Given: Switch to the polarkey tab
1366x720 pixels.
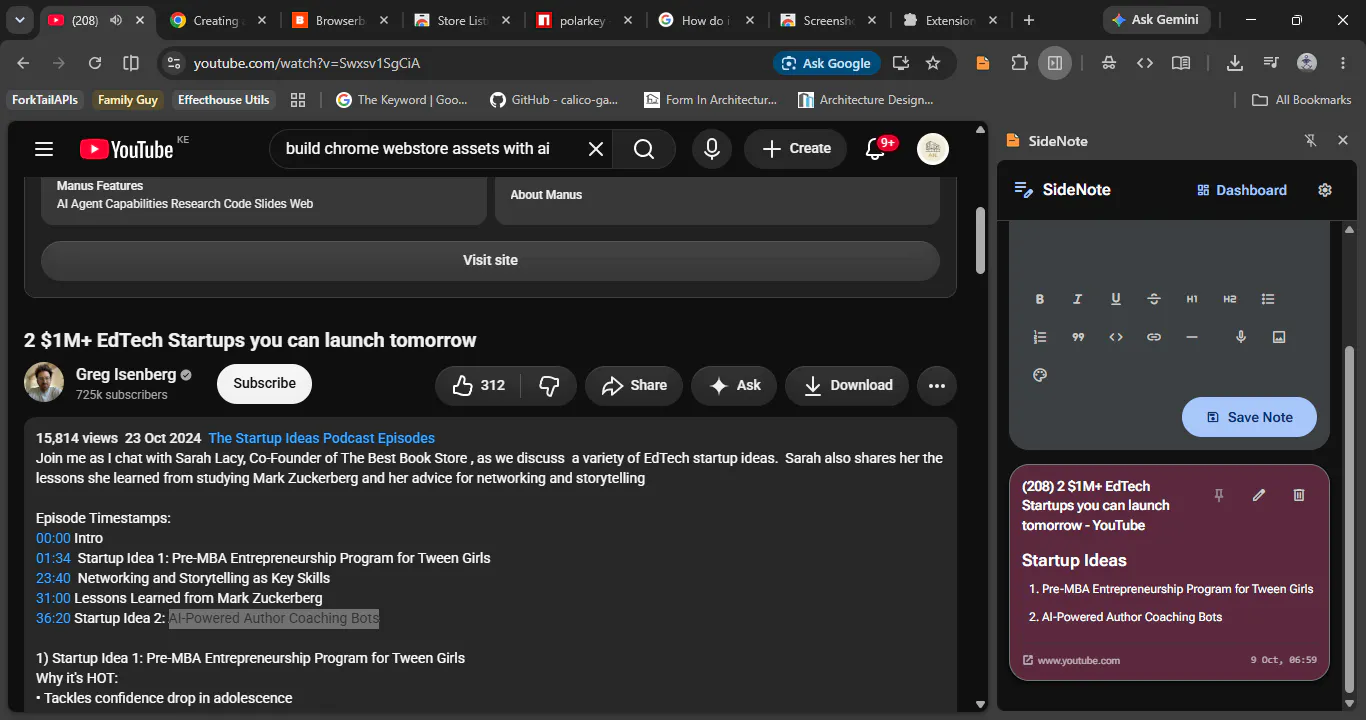Looking at the screenshot, I should tap(586, 20).
